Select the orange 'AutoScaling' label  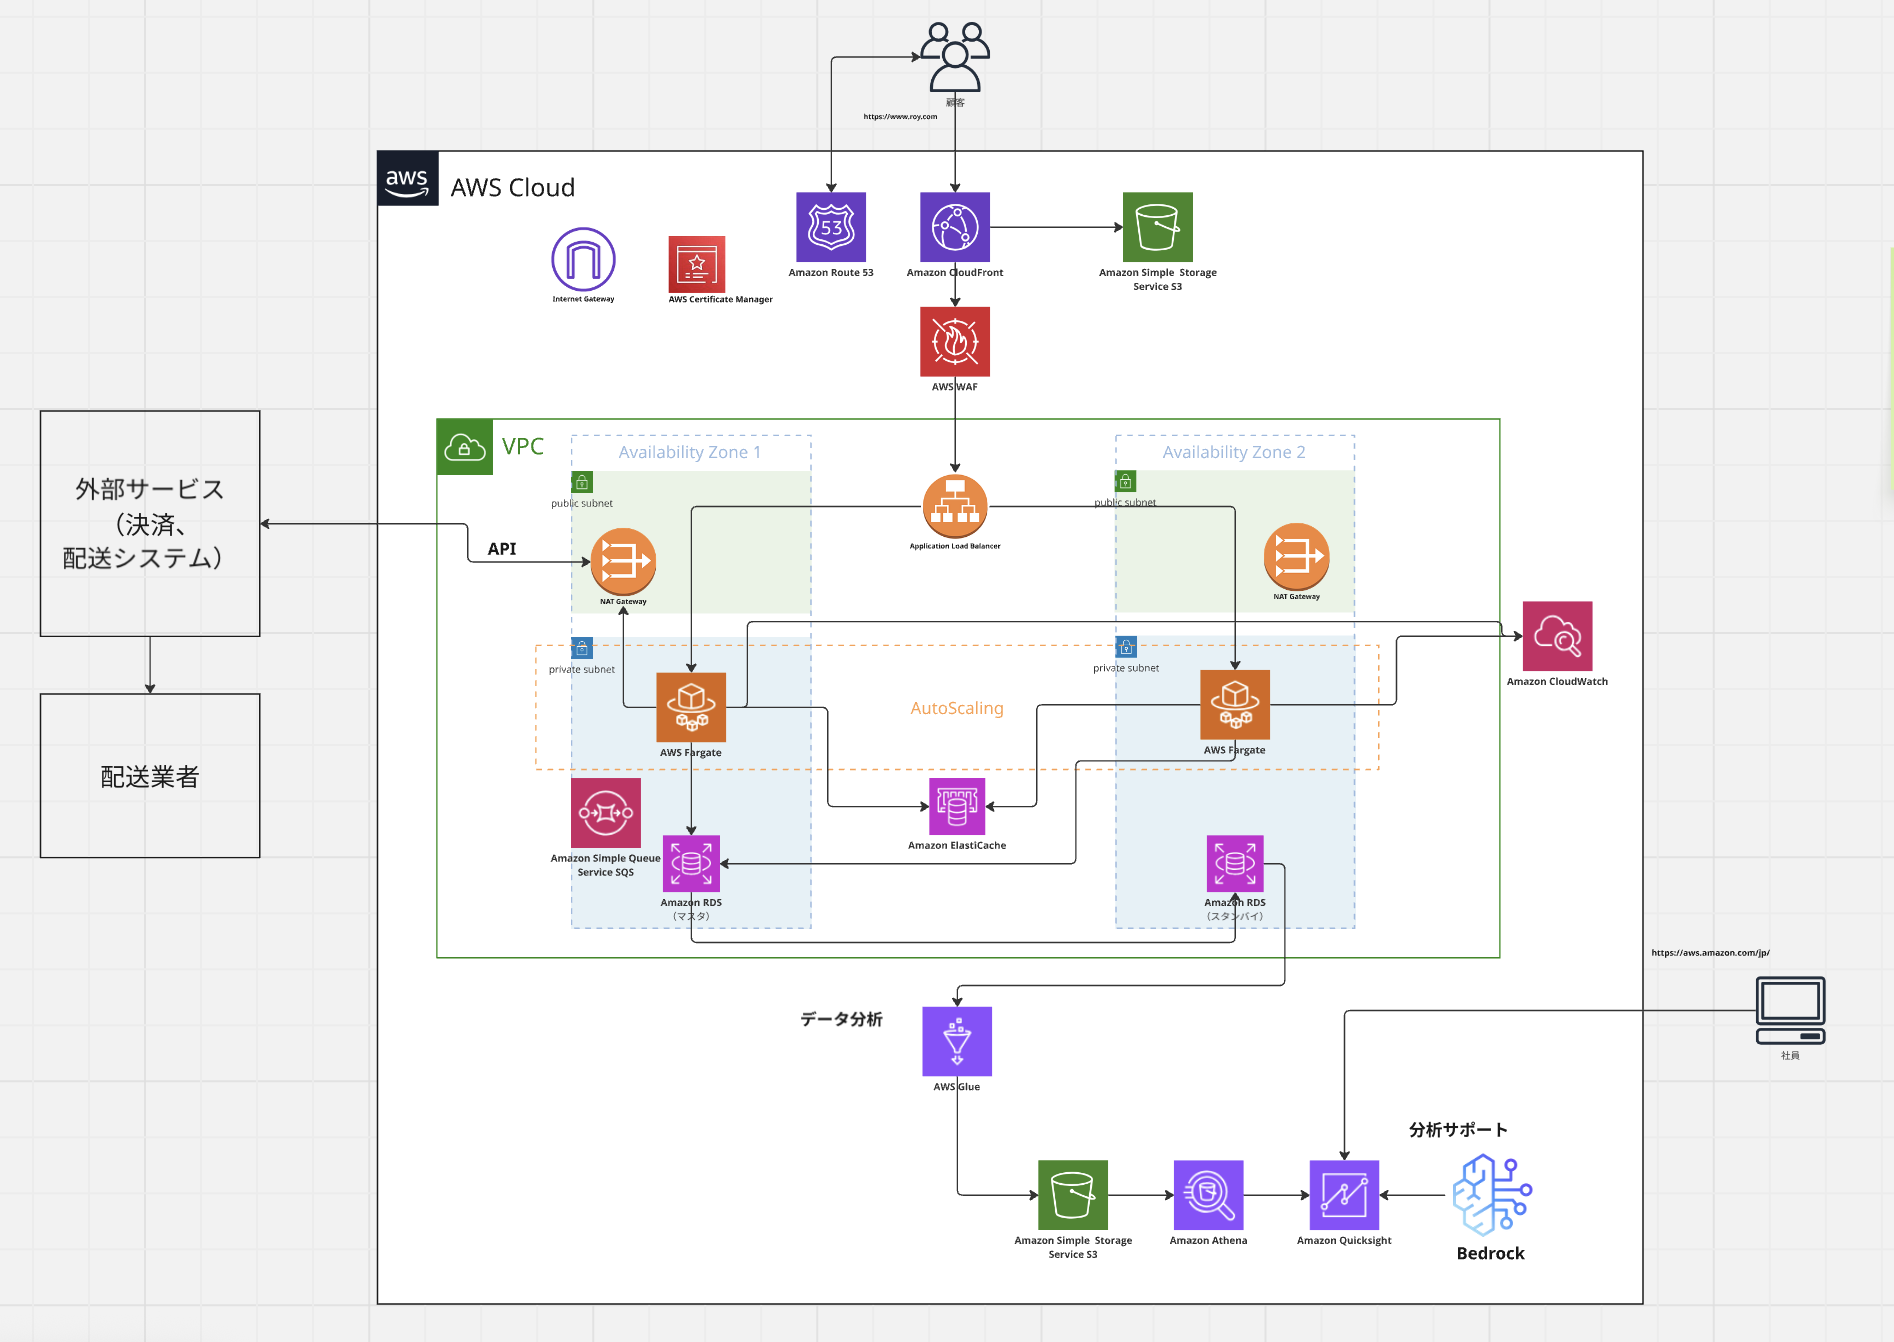[957, 708]
